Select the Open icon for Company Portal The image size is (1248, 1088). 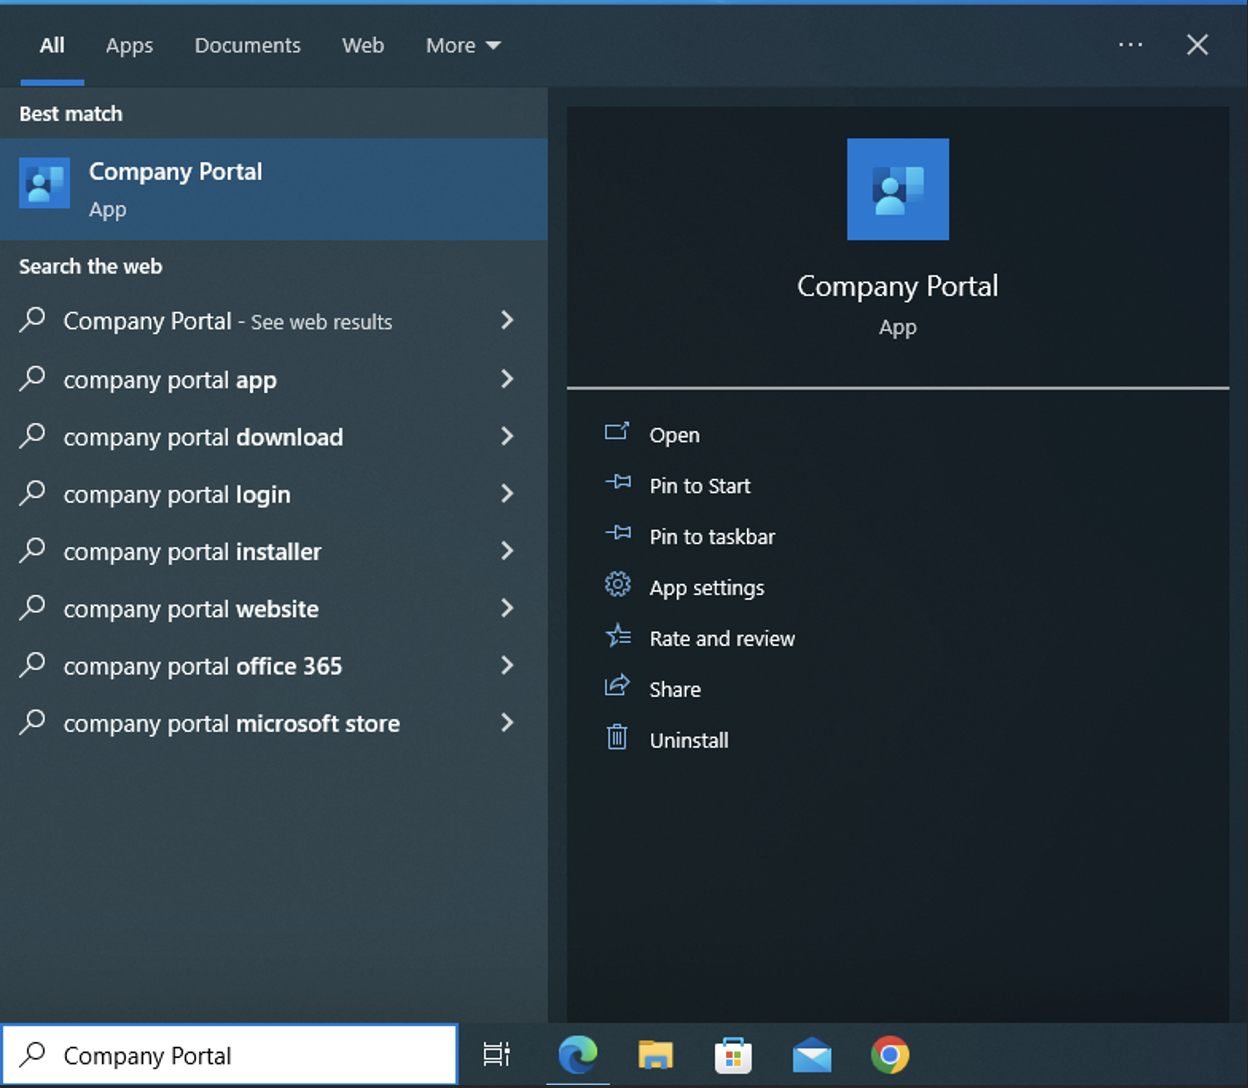click(618, 432)
